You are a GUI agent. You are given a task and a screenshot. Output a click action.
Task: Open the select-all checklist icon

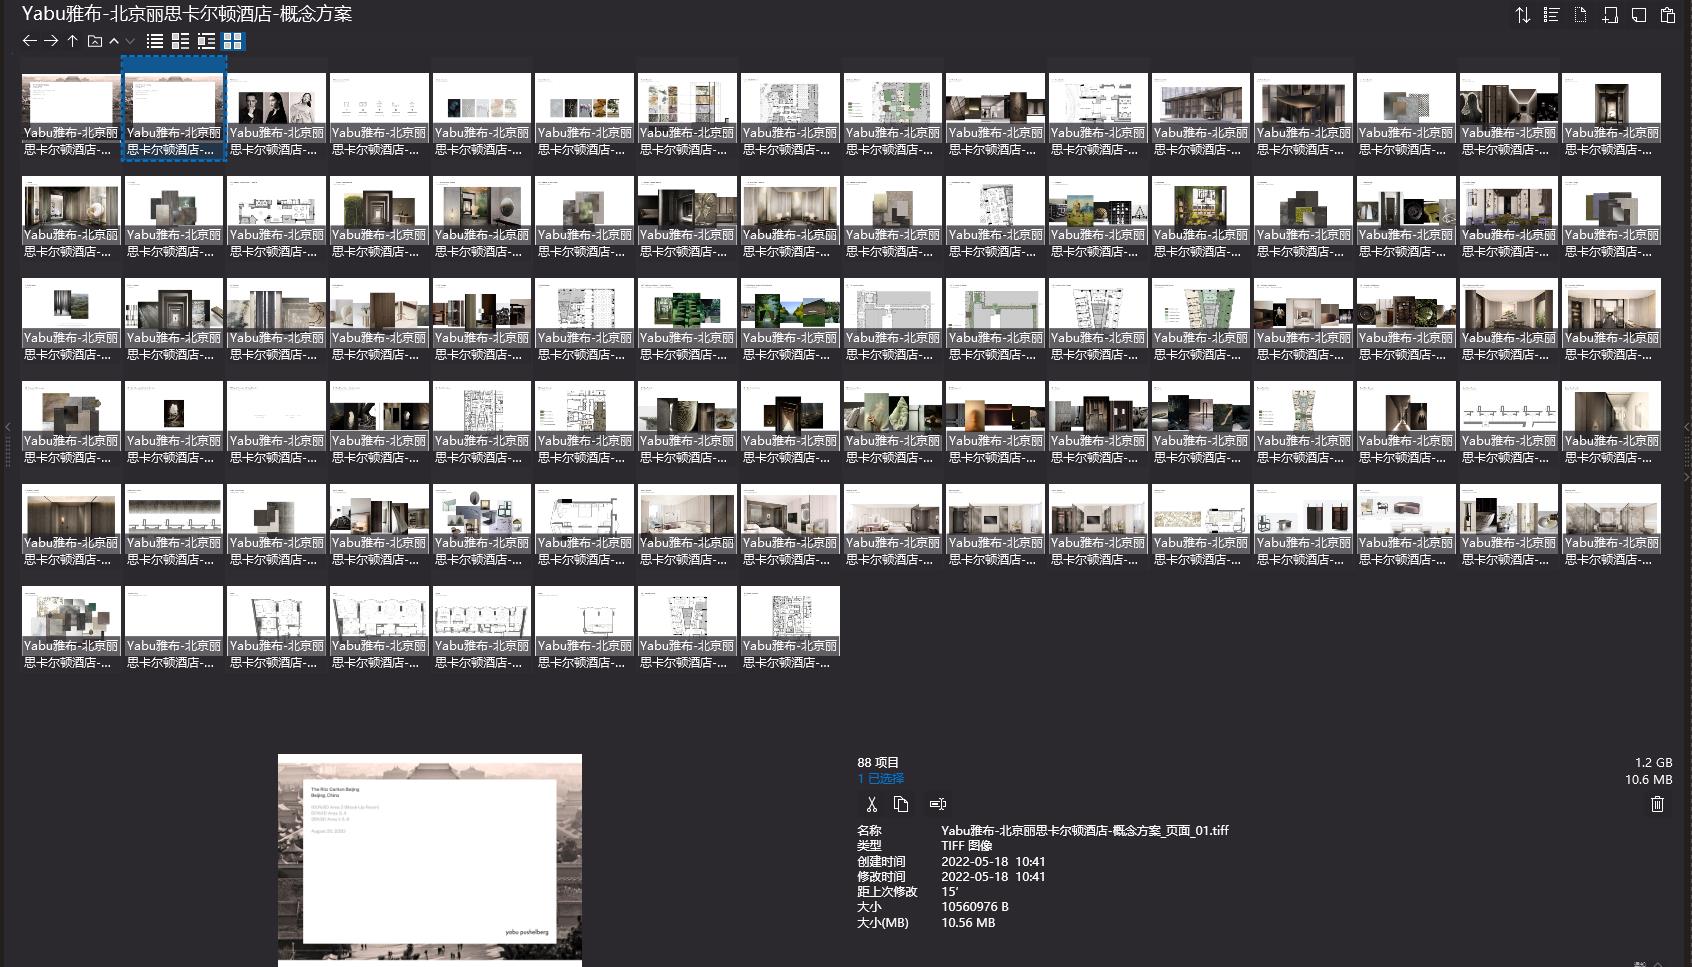pyautogui.click(x=1551, y=15)
